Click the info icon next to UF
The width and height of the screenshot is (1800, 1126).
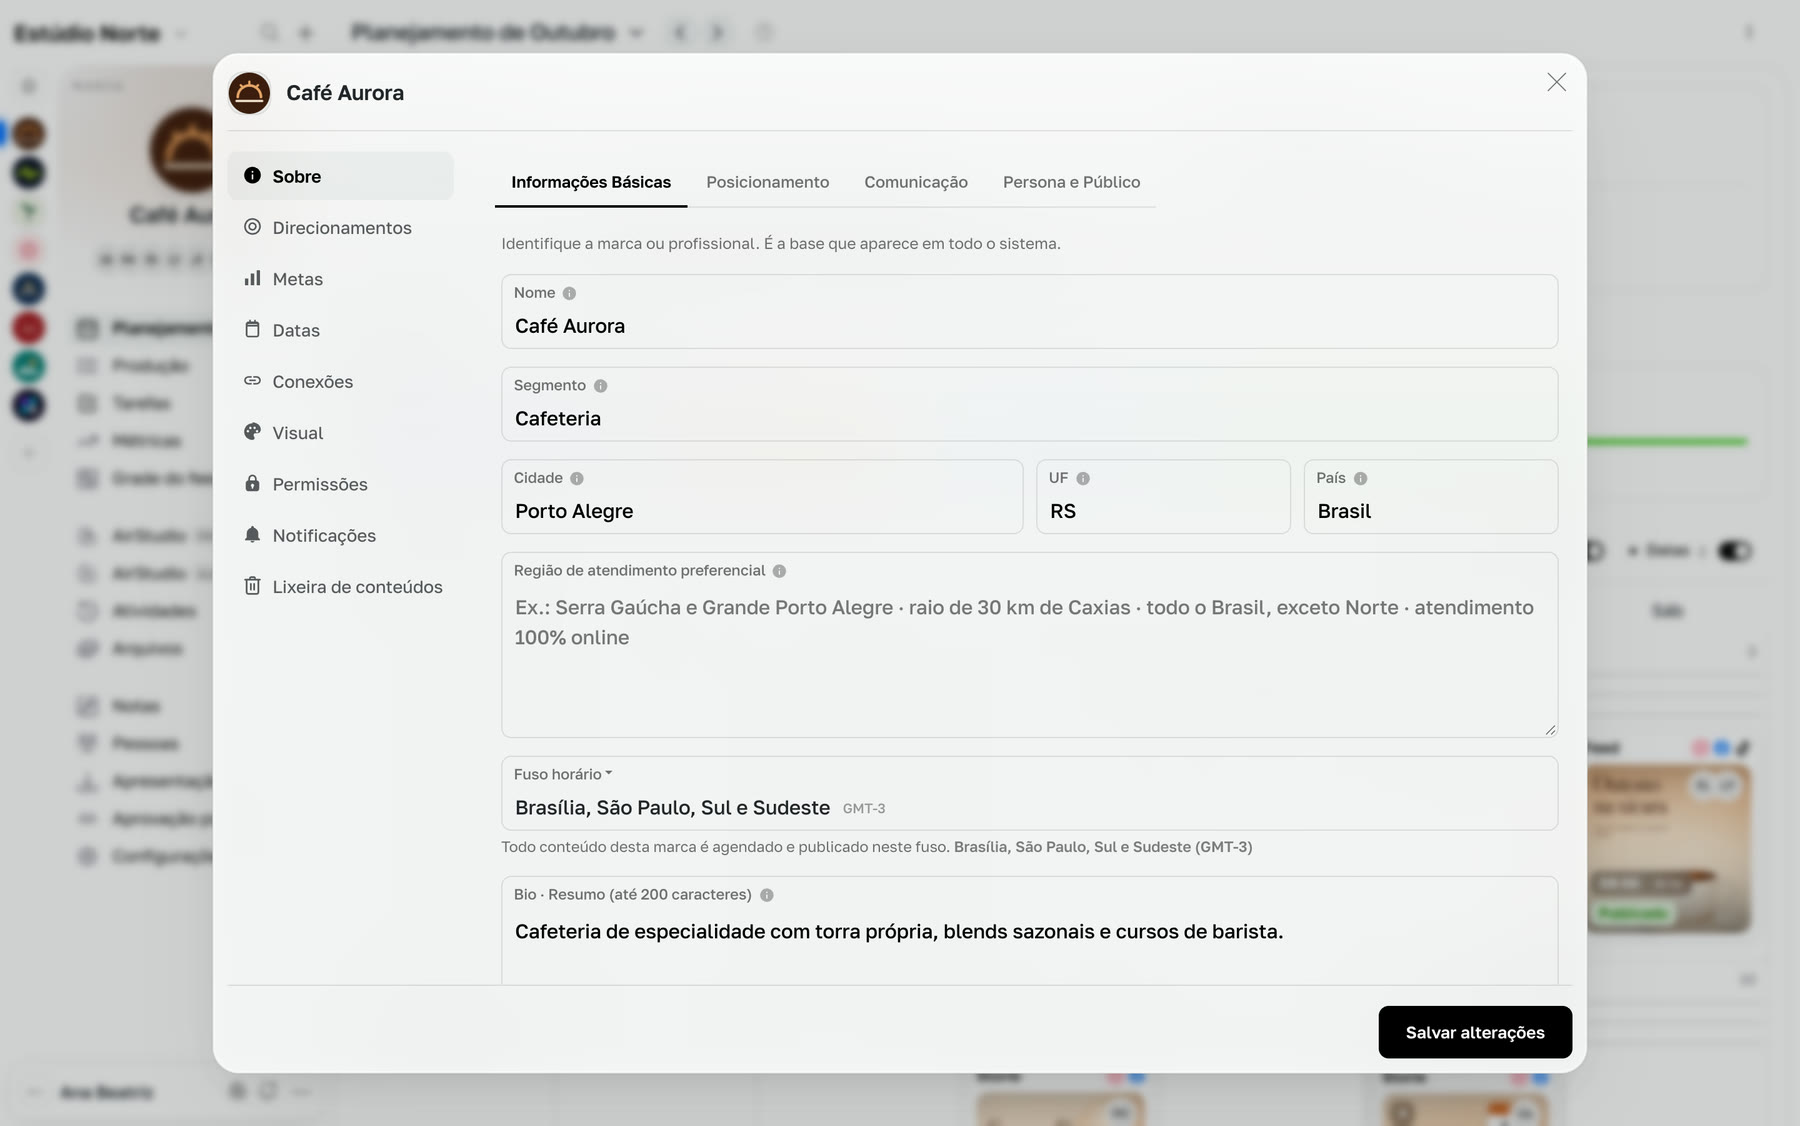coord(1083,478)
